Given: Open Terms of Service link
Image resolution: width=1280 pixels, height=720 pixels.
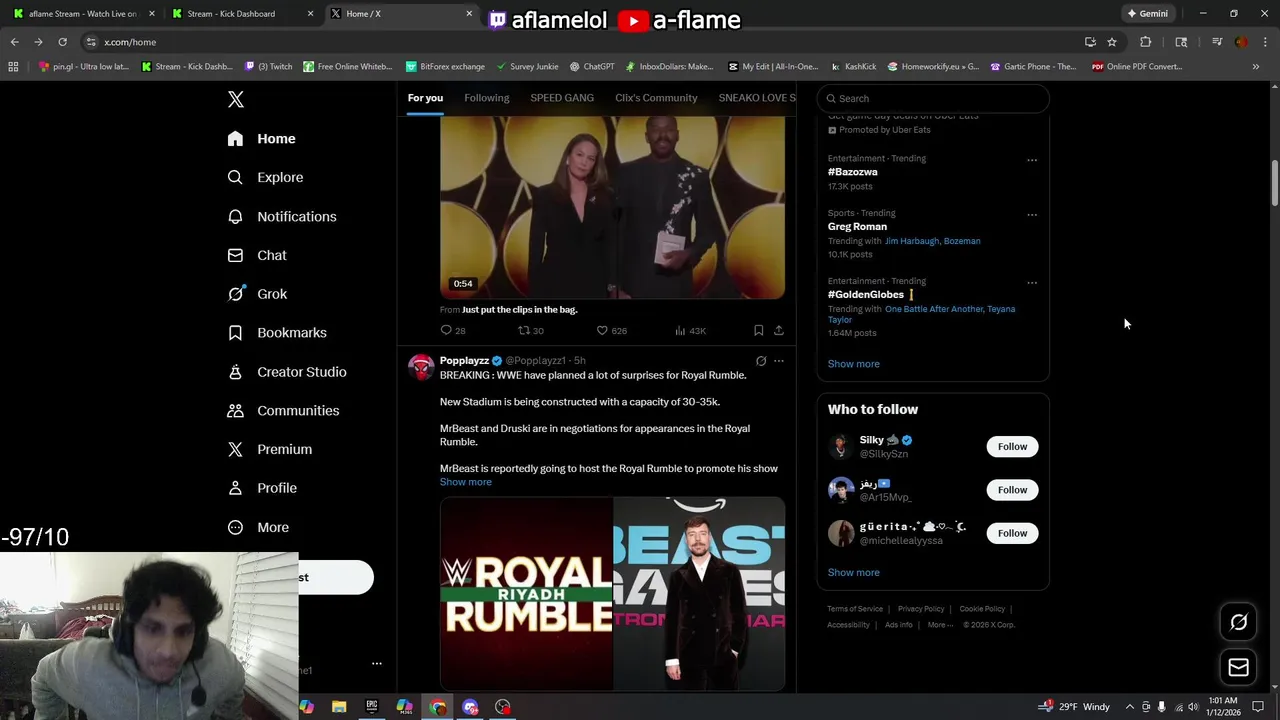Looking at the screenshot, I should pos(855,609).
